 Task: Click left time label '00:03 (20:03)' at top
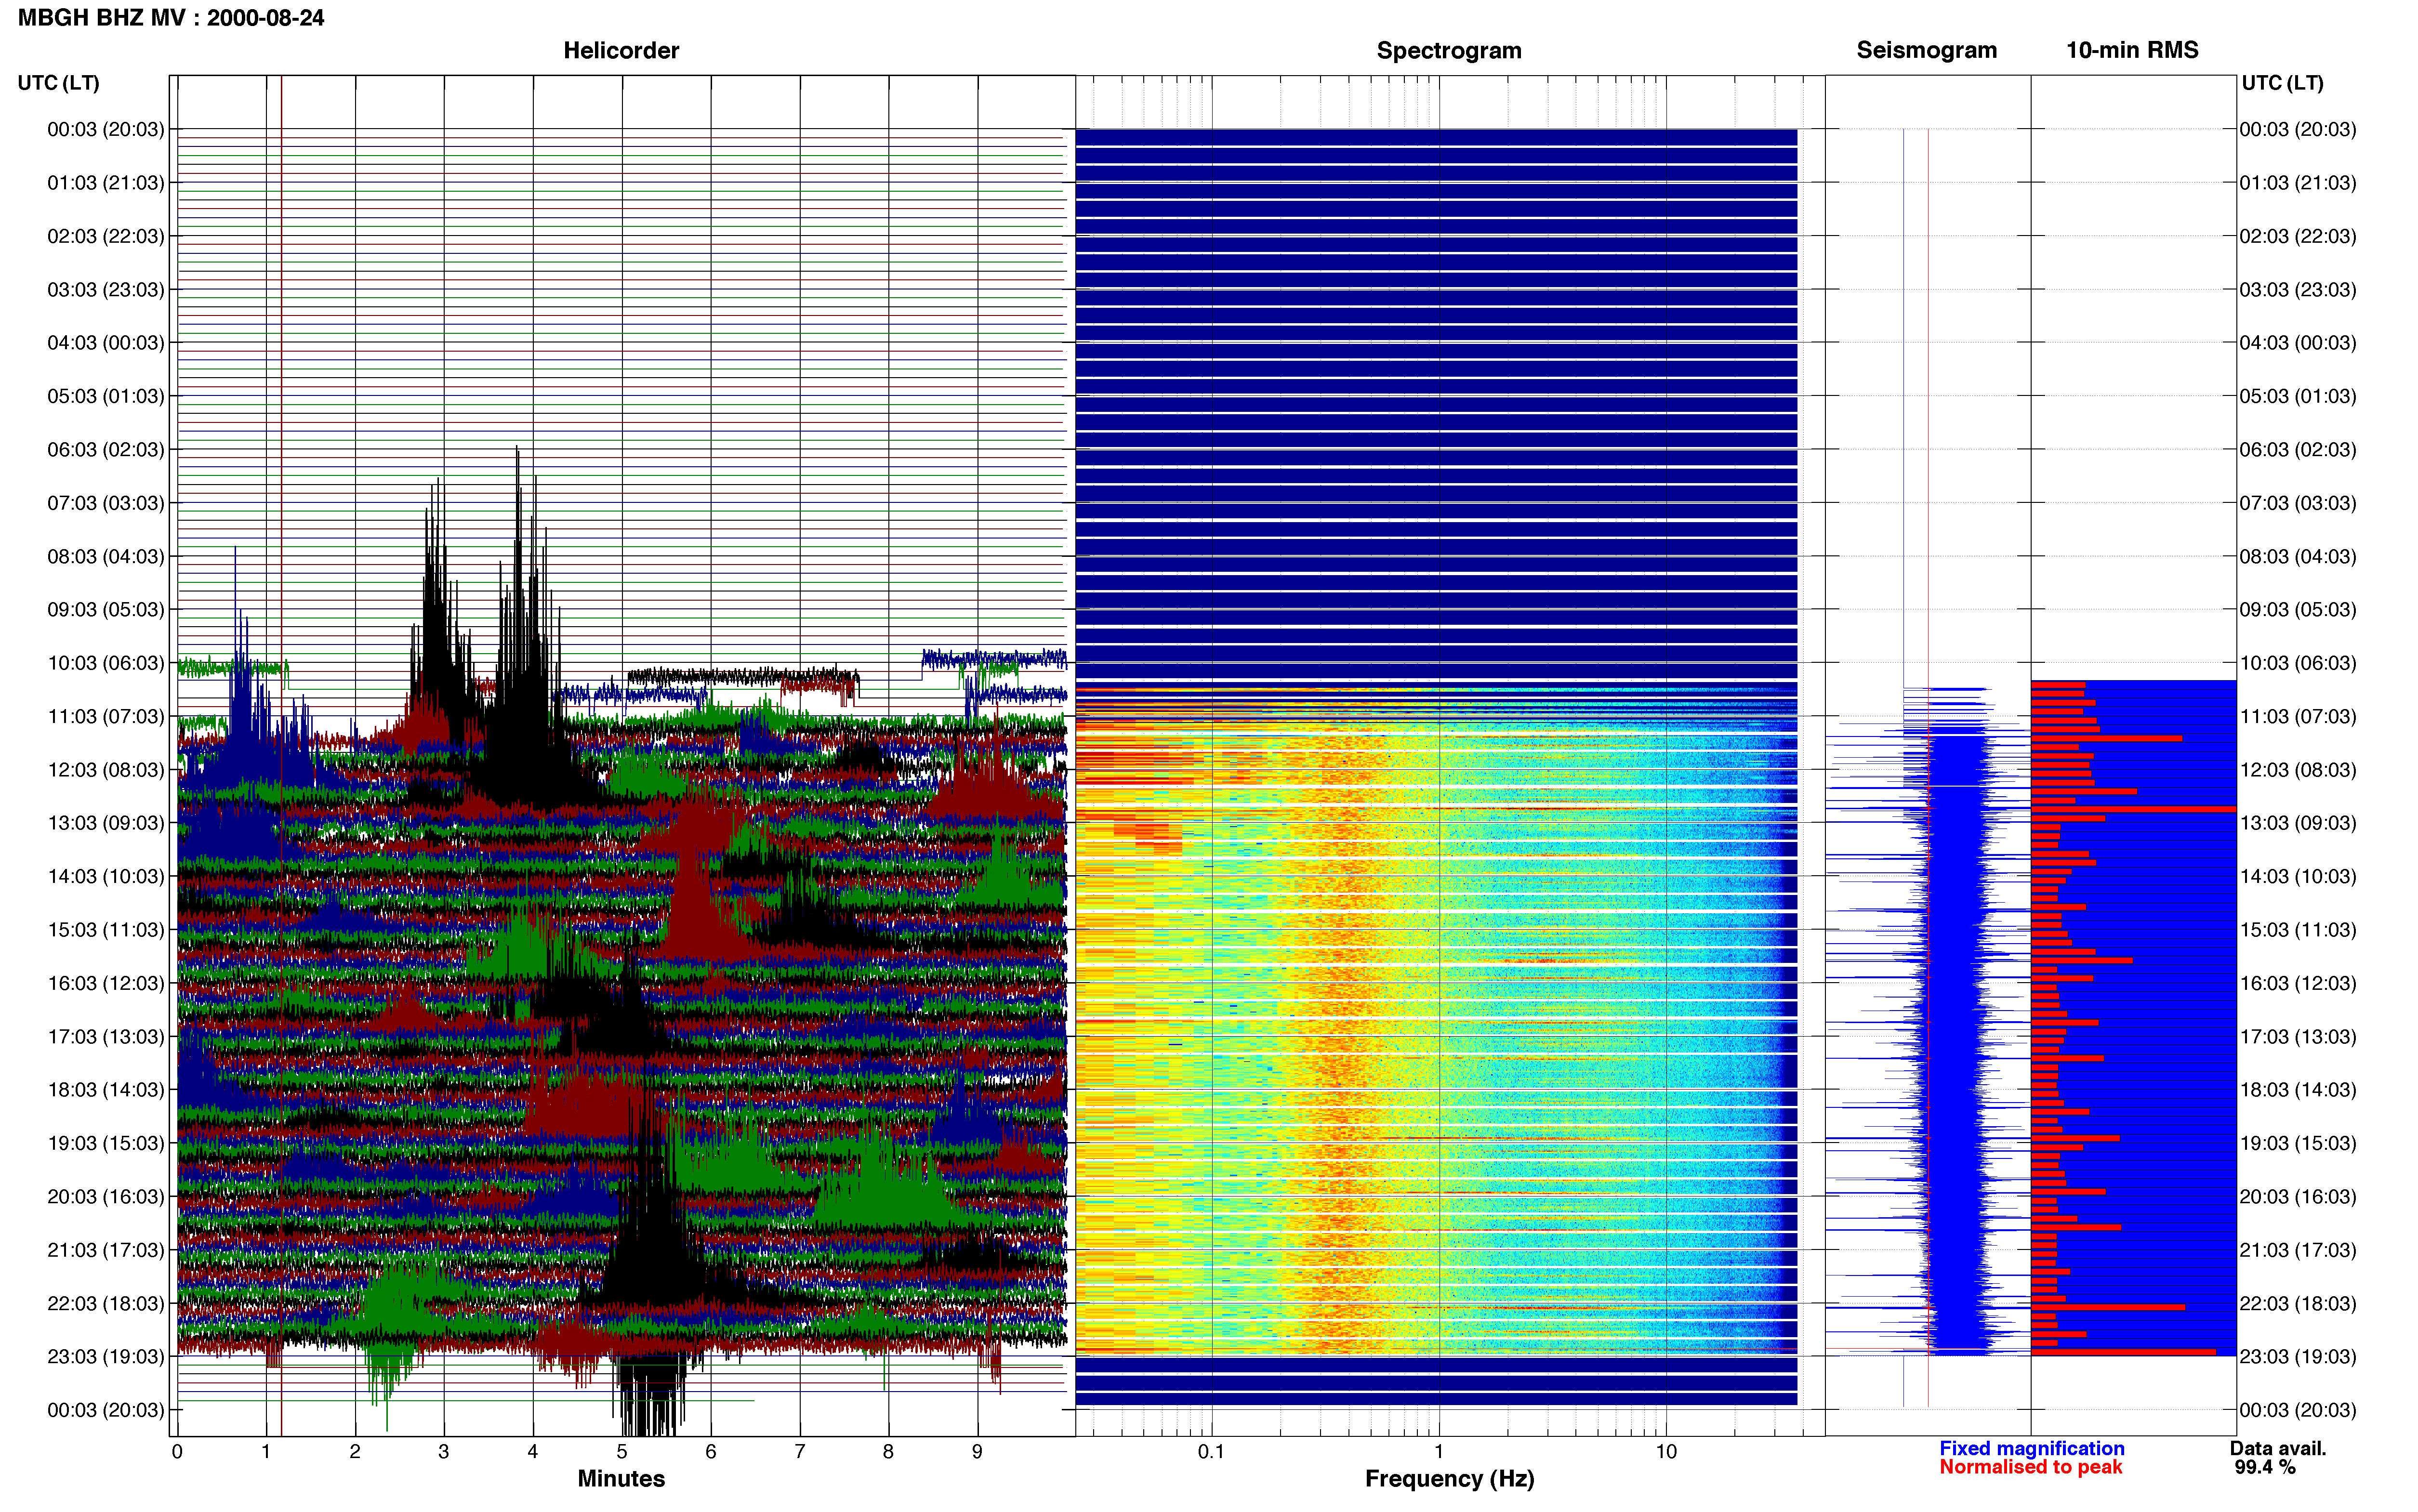coord(106,129)
